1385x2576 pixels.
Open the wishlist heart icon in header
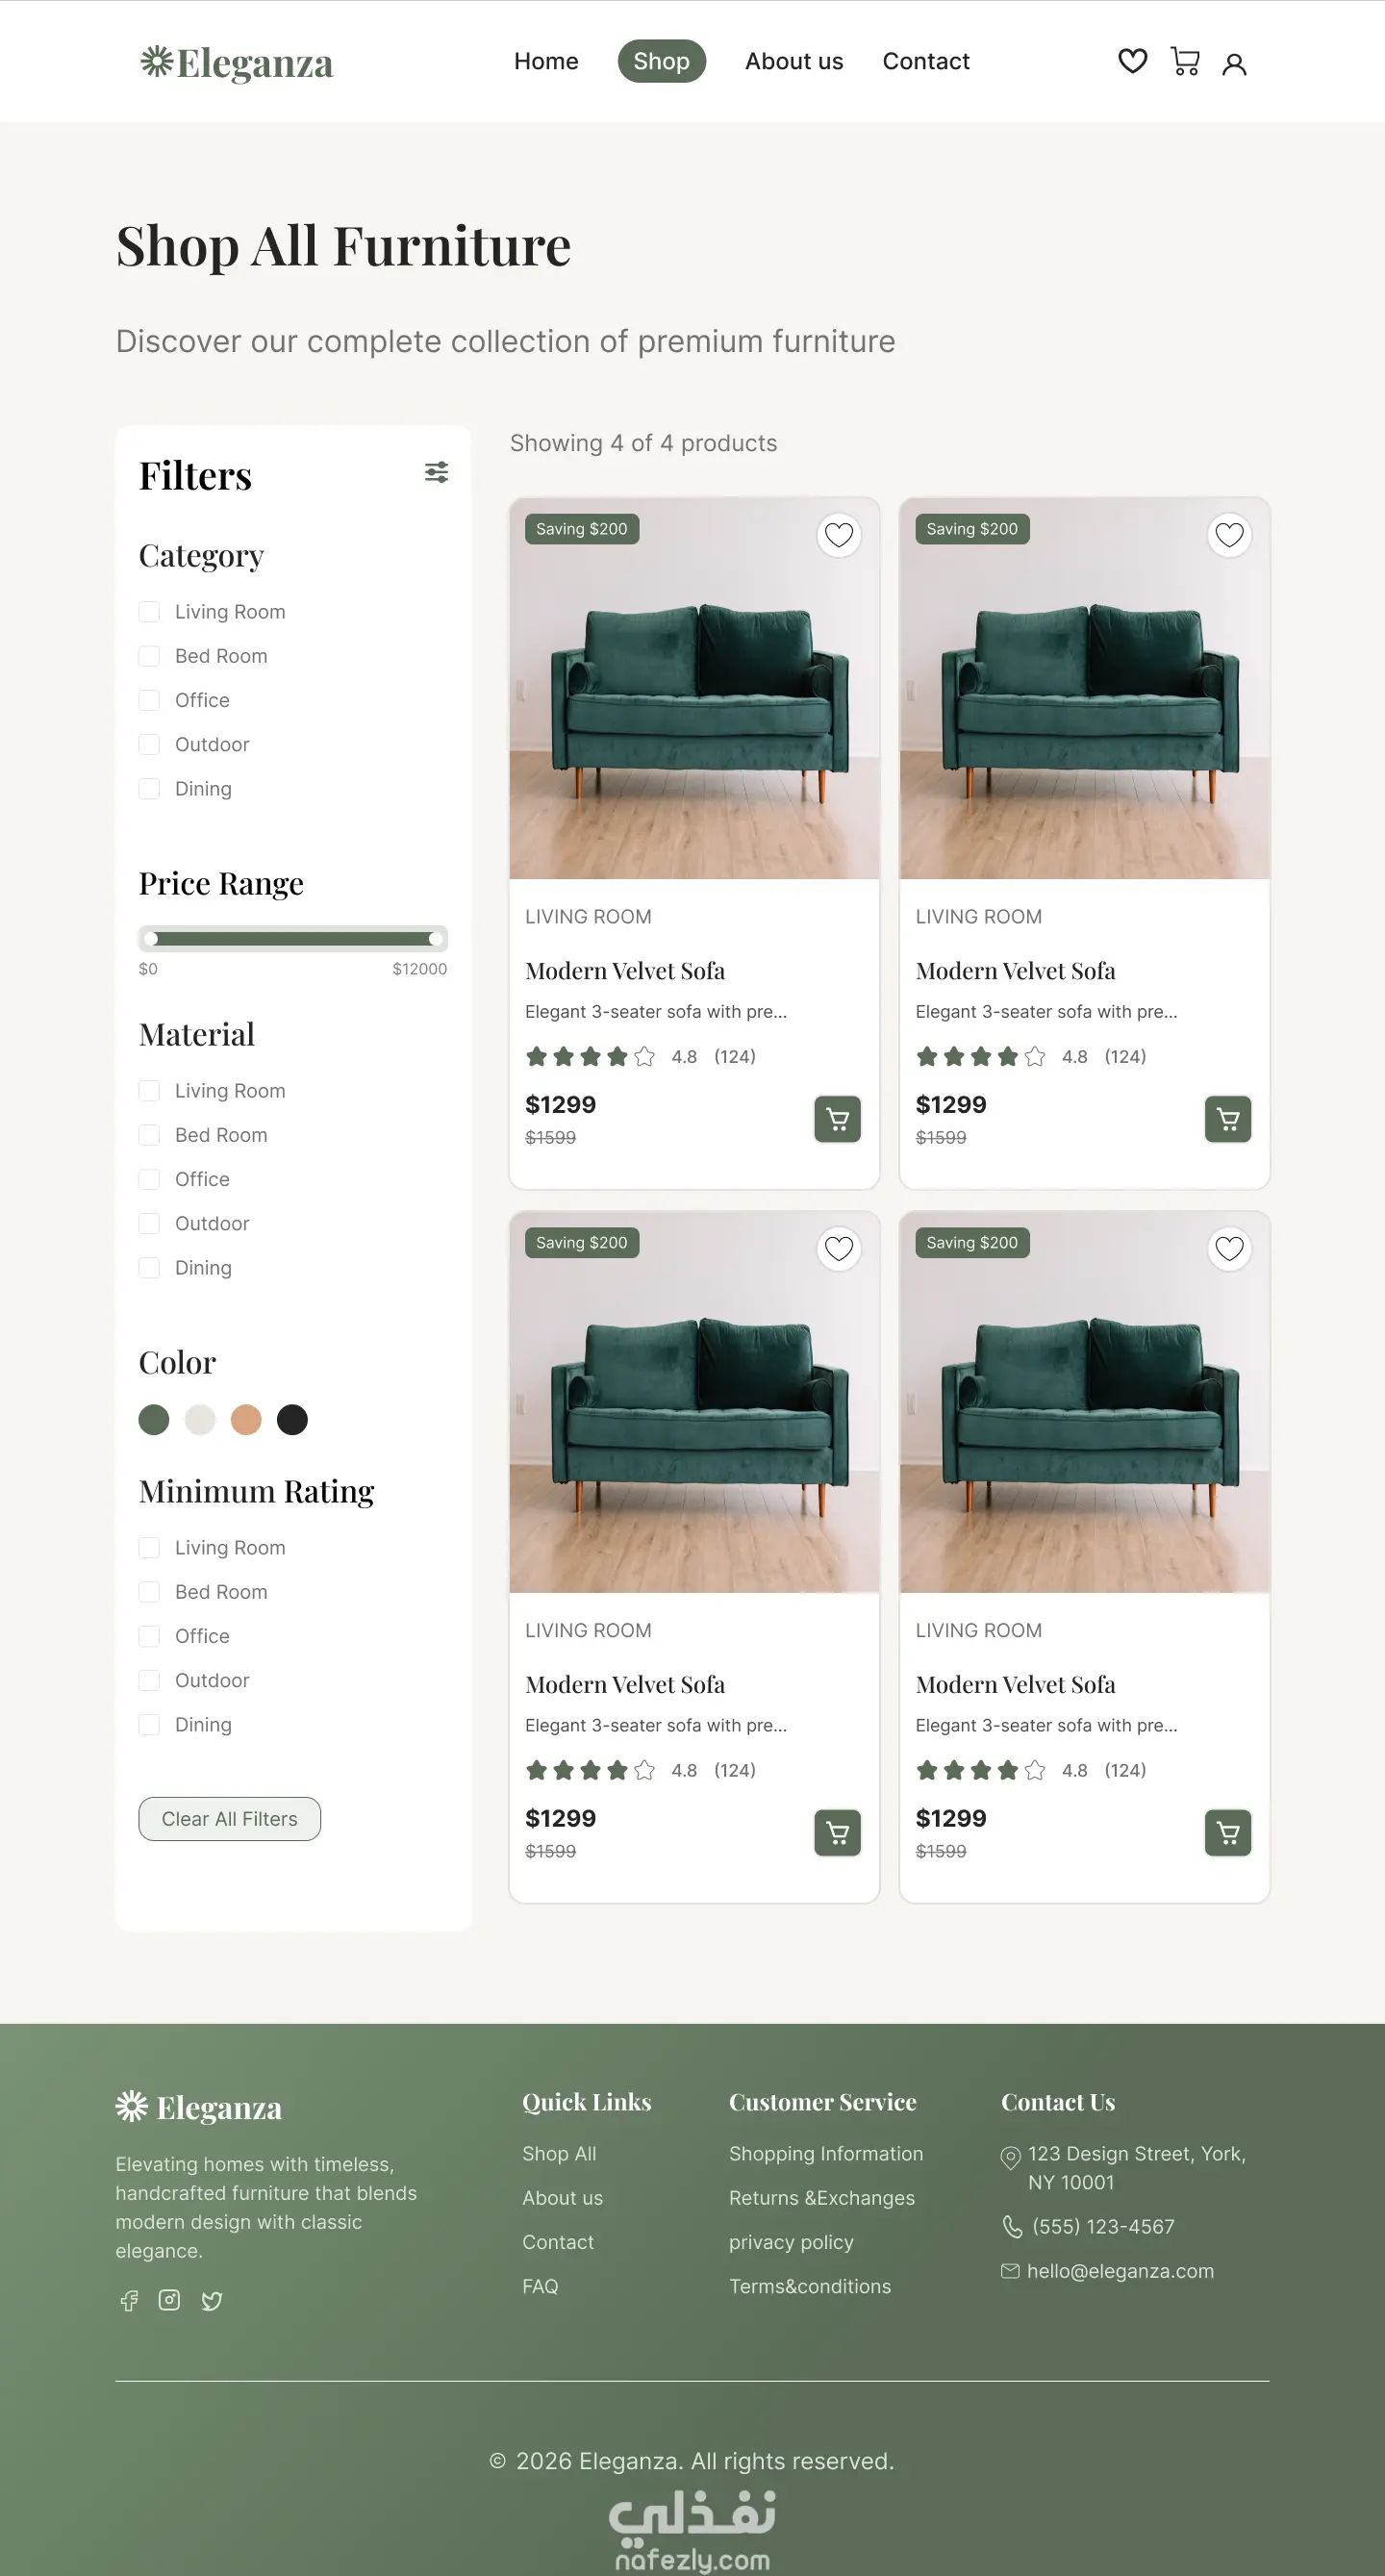pyautogui.click(x=1132, y=61)
